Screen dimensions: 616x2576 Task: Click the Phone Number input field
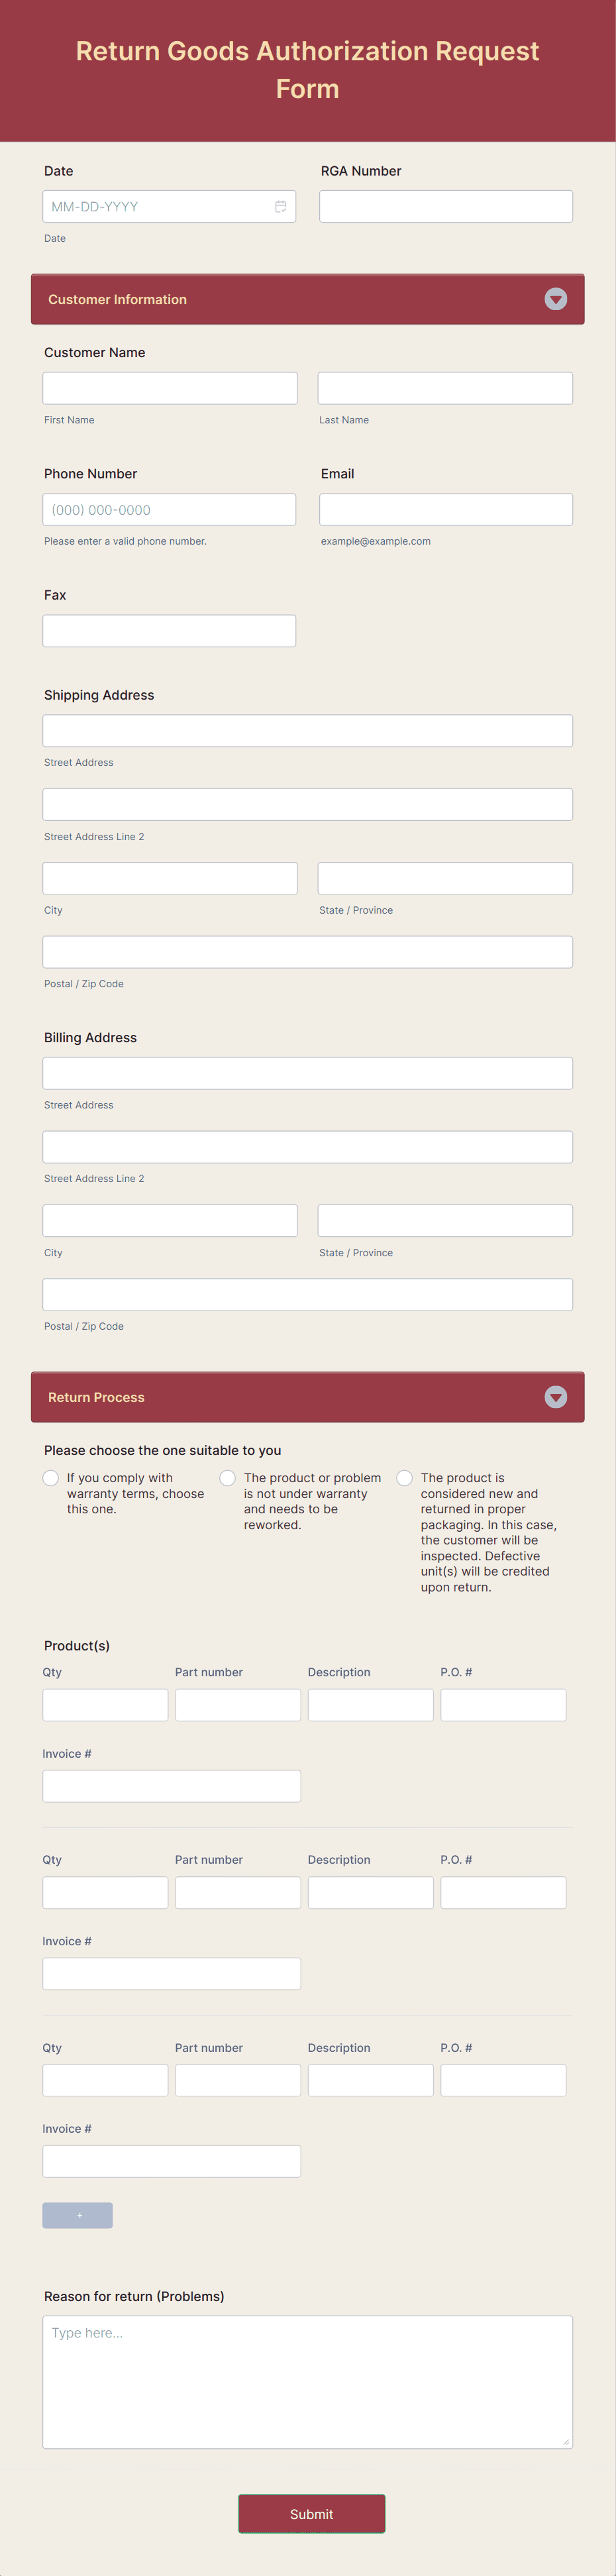click(x=170, y=509)
